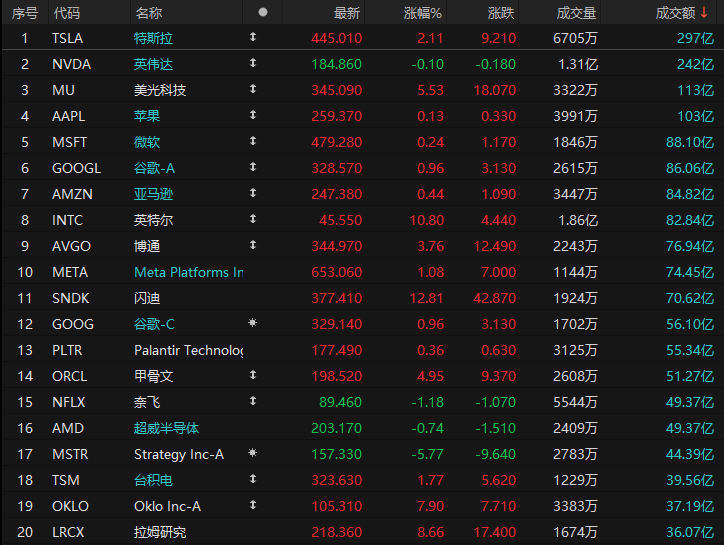
Task: Select the Palantir Technolog name cell
Action: 189,350
